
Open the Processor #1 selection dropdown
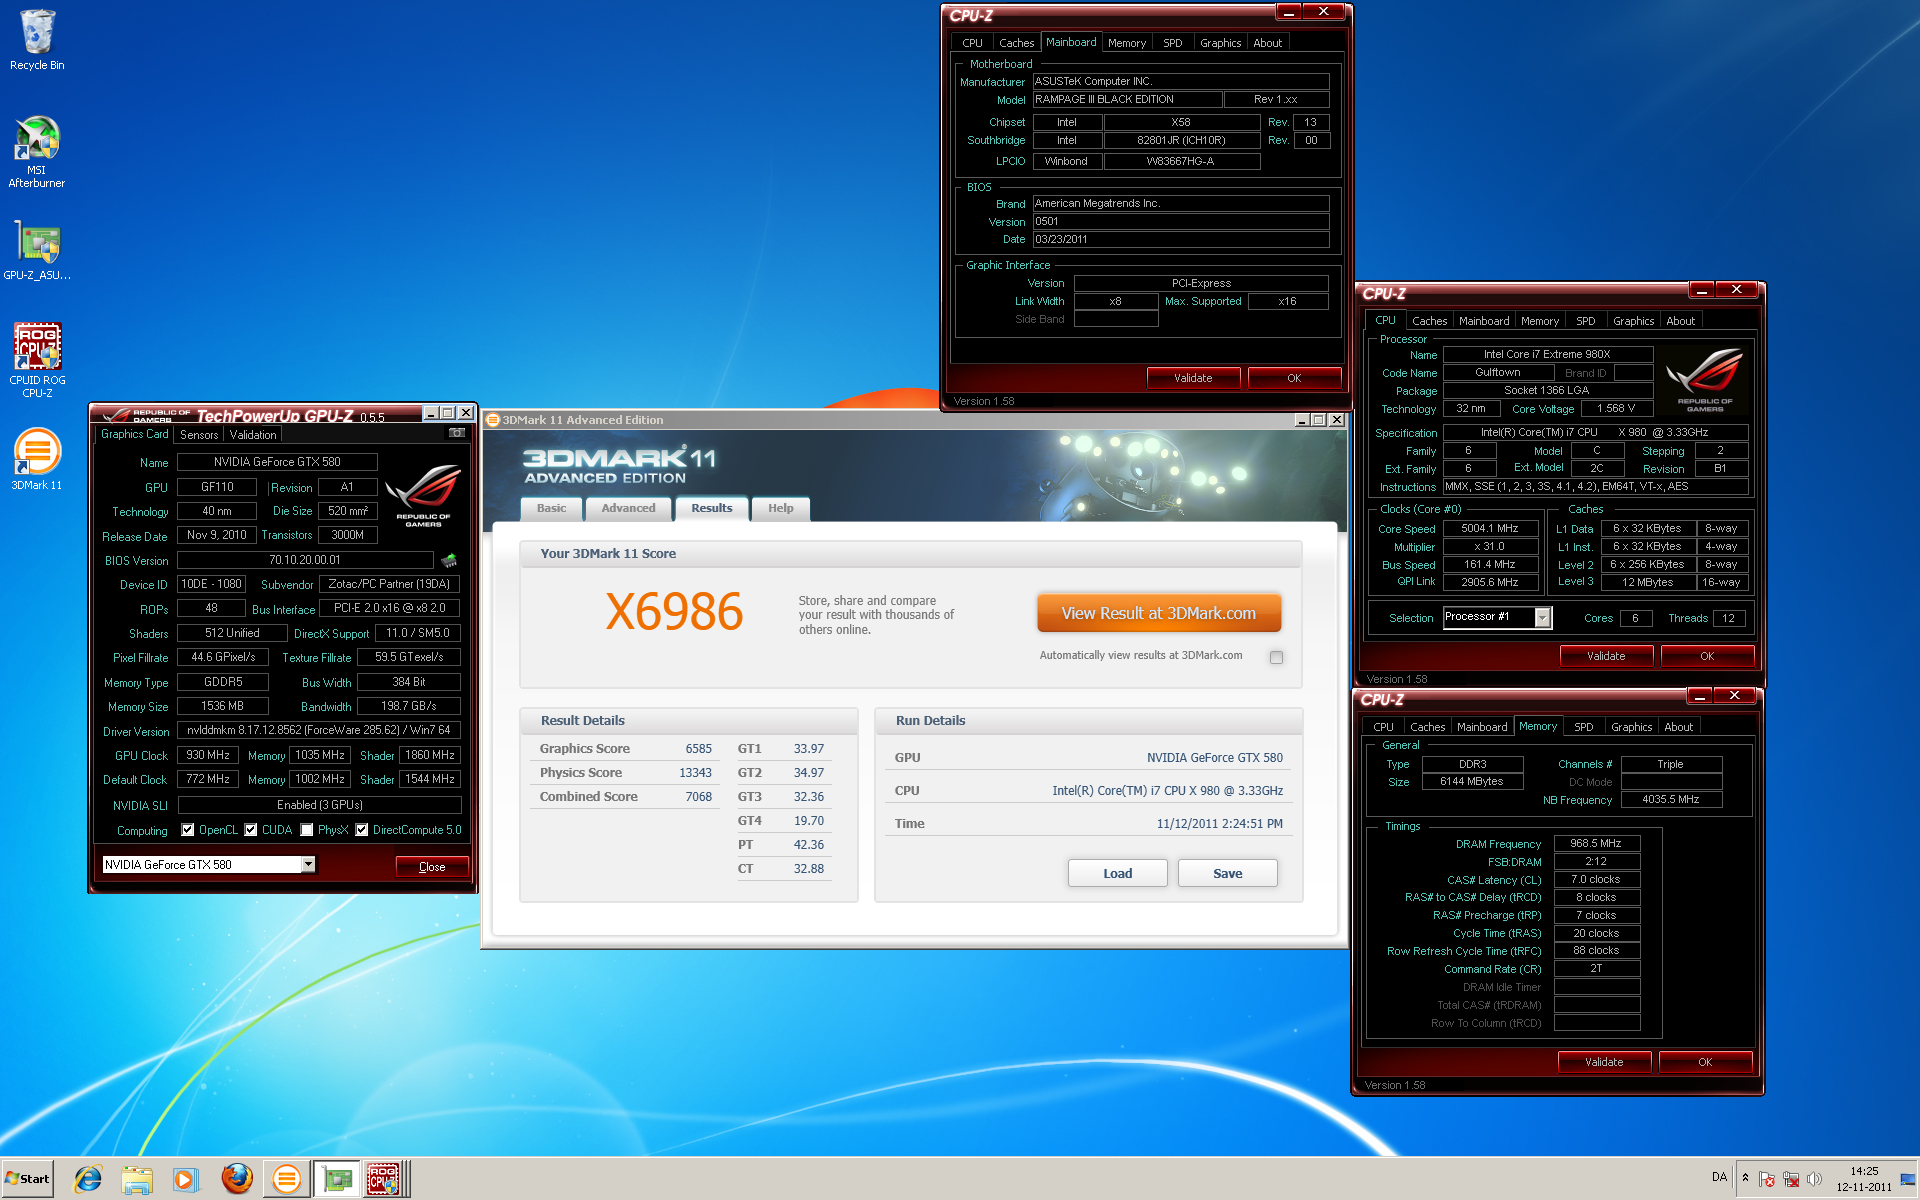pos(1542,618)
